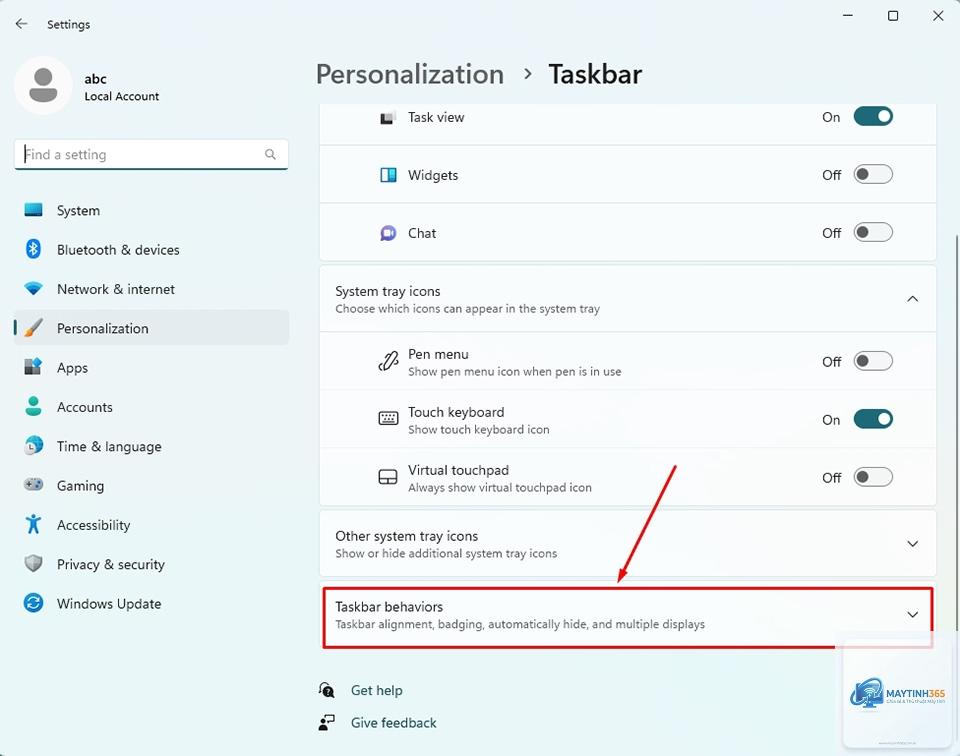Click the Apps icon in sidebar
The height and width of the screenshot is (756, 960).
coord(33,367)
